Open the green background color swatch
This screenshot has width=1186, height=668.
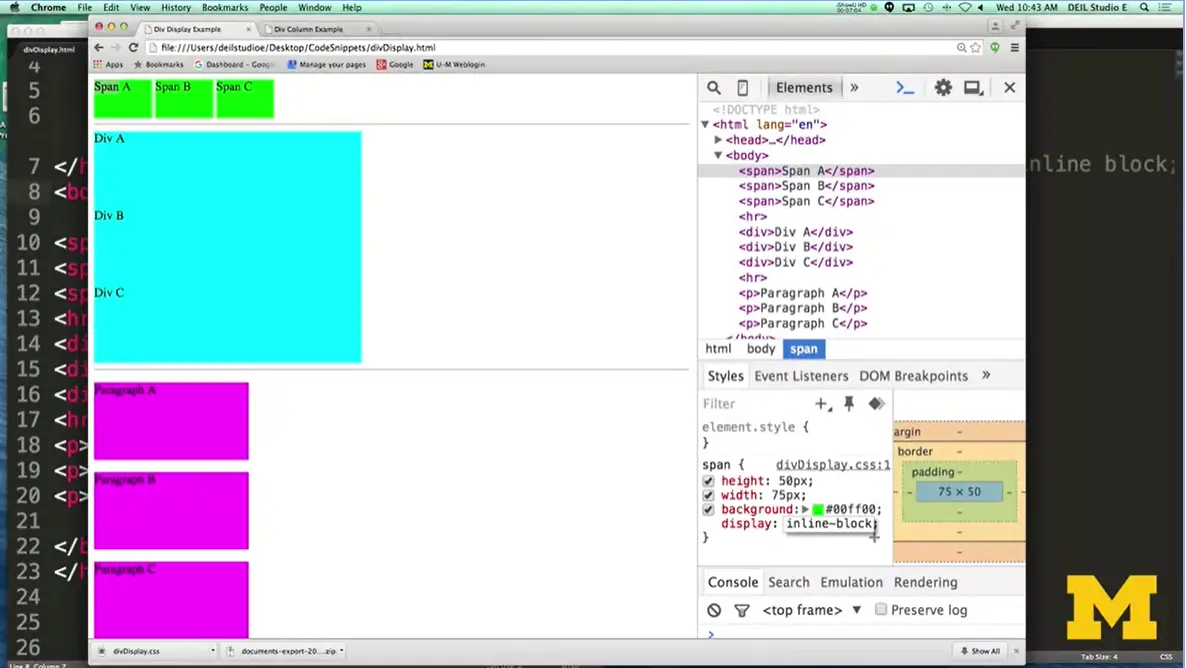click(818, 509)
